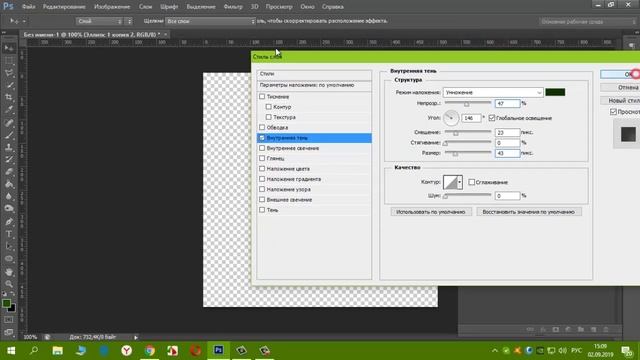Open the Все слои dropdown in options bar

coord(210,21)
